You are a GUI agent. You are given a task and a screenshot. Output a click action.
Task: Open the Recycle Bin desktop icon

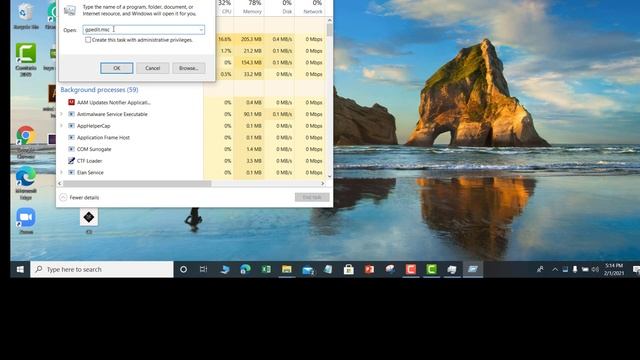pyautogui.click(x=26, y=16)
